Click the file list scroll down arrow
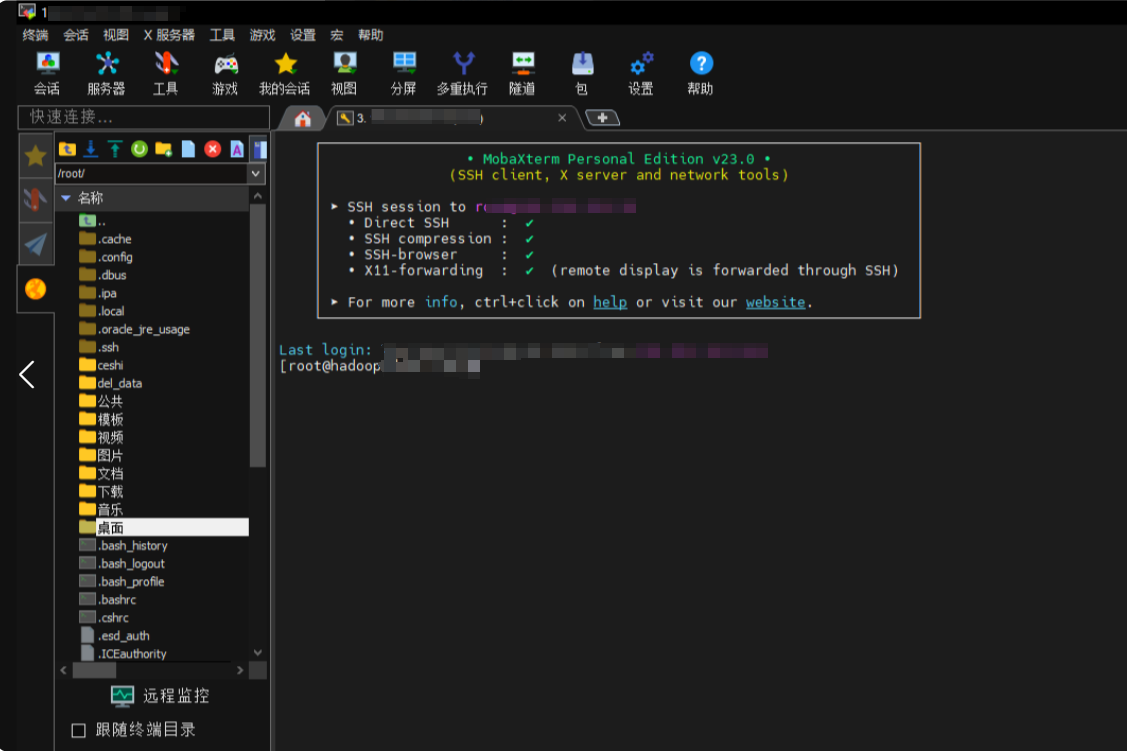The image size is (1127, 751). (x=258, y=653)
